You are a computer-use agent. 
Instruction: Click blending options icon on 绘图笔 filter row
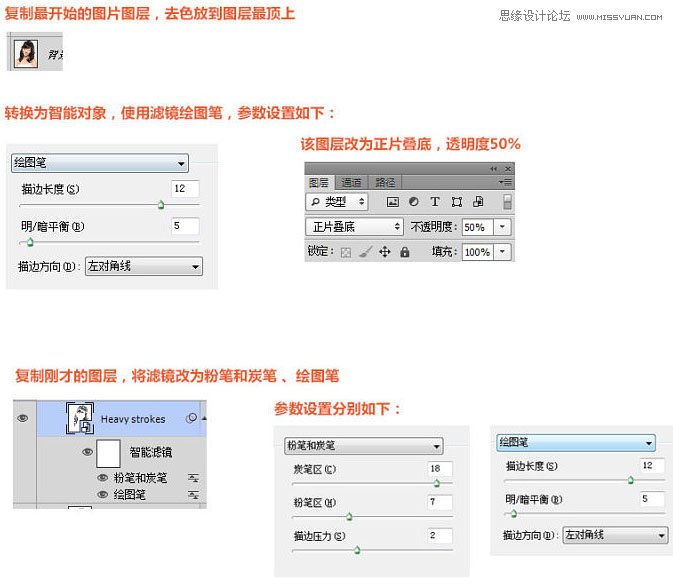point(194,495)
